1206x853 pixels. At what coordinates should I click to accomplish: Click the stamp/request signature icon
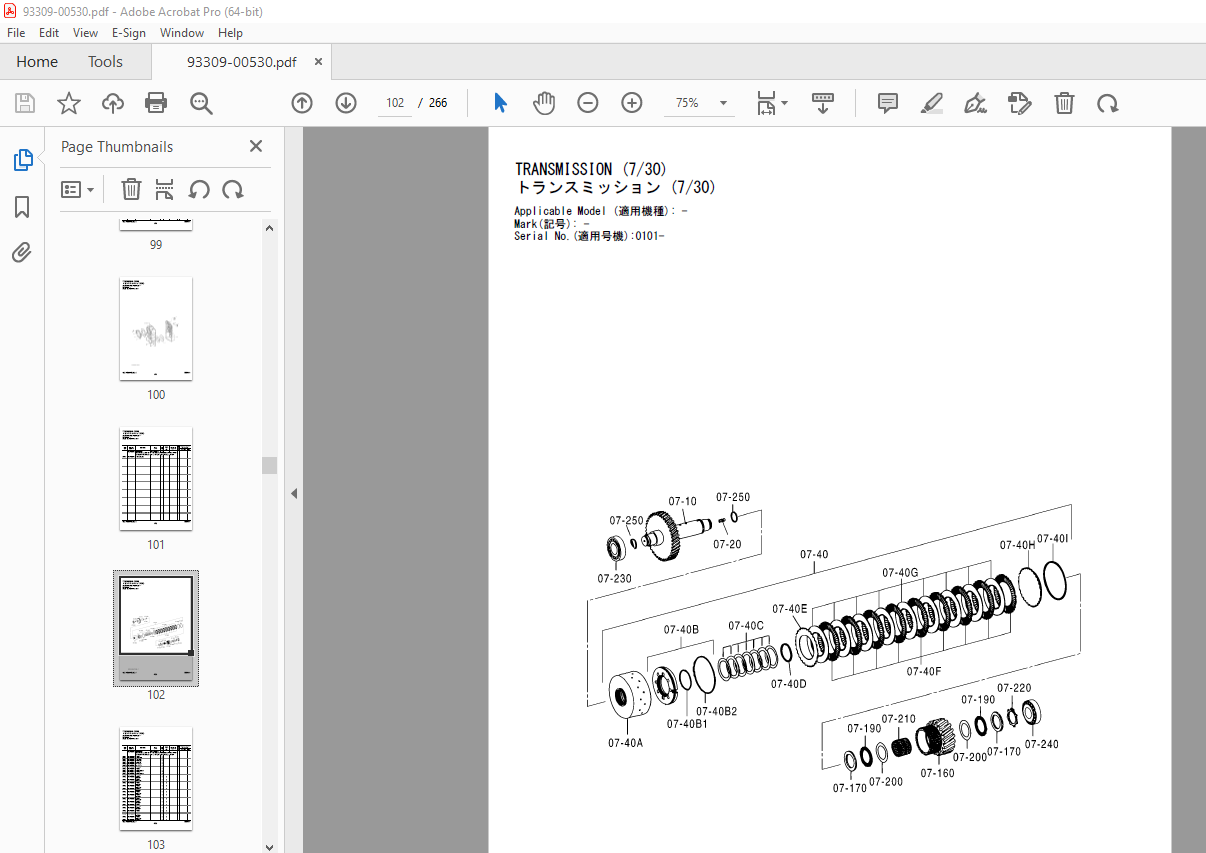1020,103
